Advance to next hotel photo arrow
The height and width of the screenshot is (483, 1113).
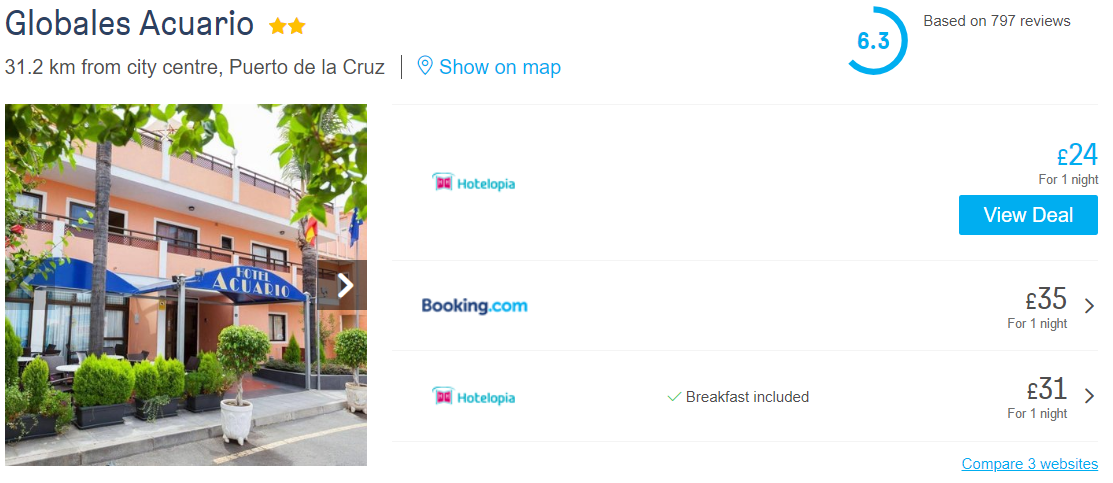tap(346, 286)
